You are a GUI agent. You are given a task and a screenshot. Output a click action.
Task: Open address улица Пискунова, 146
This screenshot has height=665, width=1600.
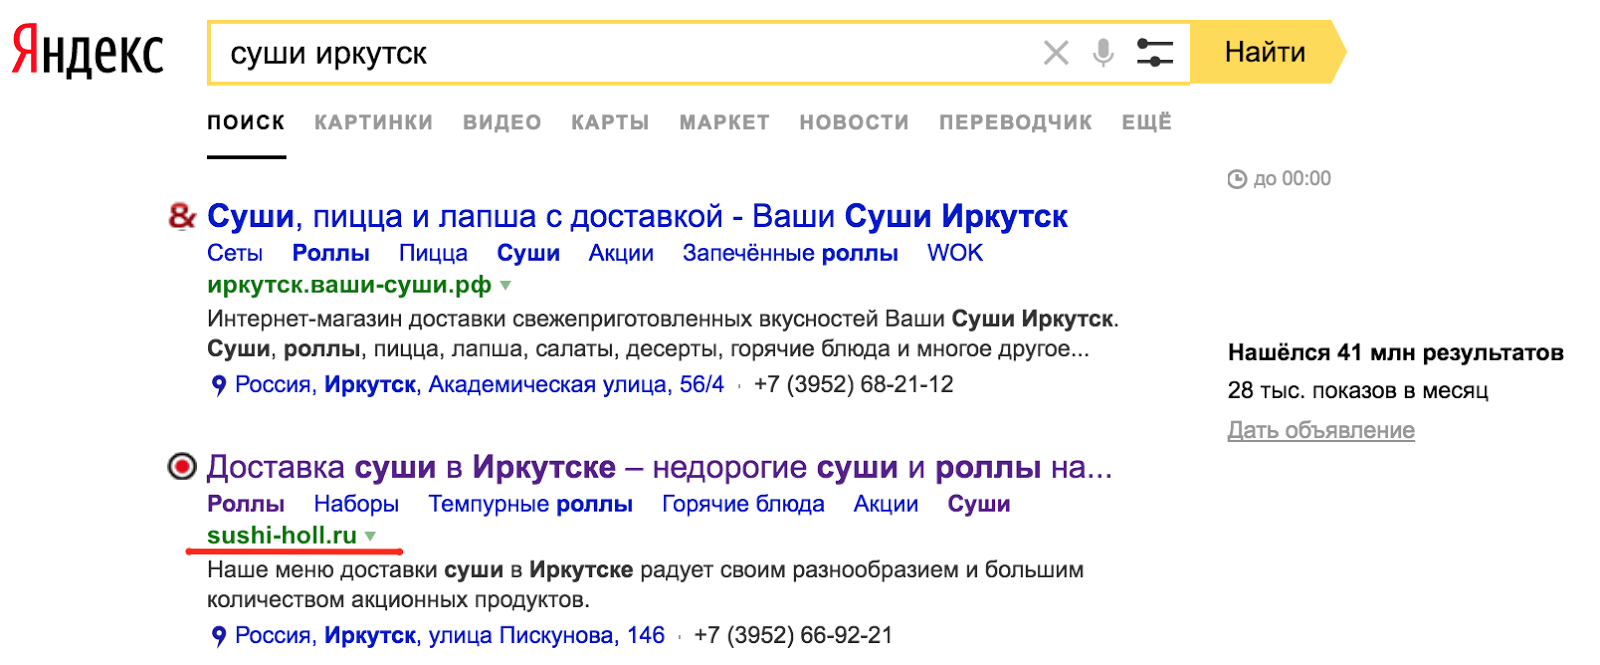[x=450, y=636]
